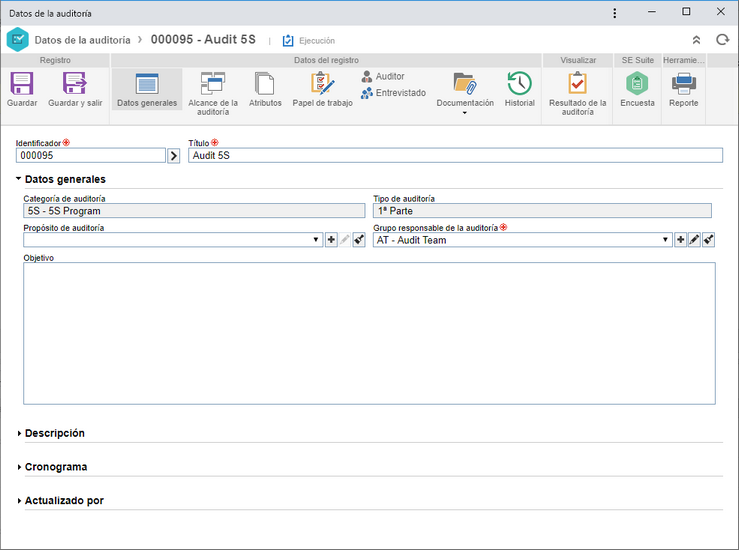Clear the Propósito de auditoría field
Image resolution: width=739 pixels, height=550 pixels.
[359, 240]
